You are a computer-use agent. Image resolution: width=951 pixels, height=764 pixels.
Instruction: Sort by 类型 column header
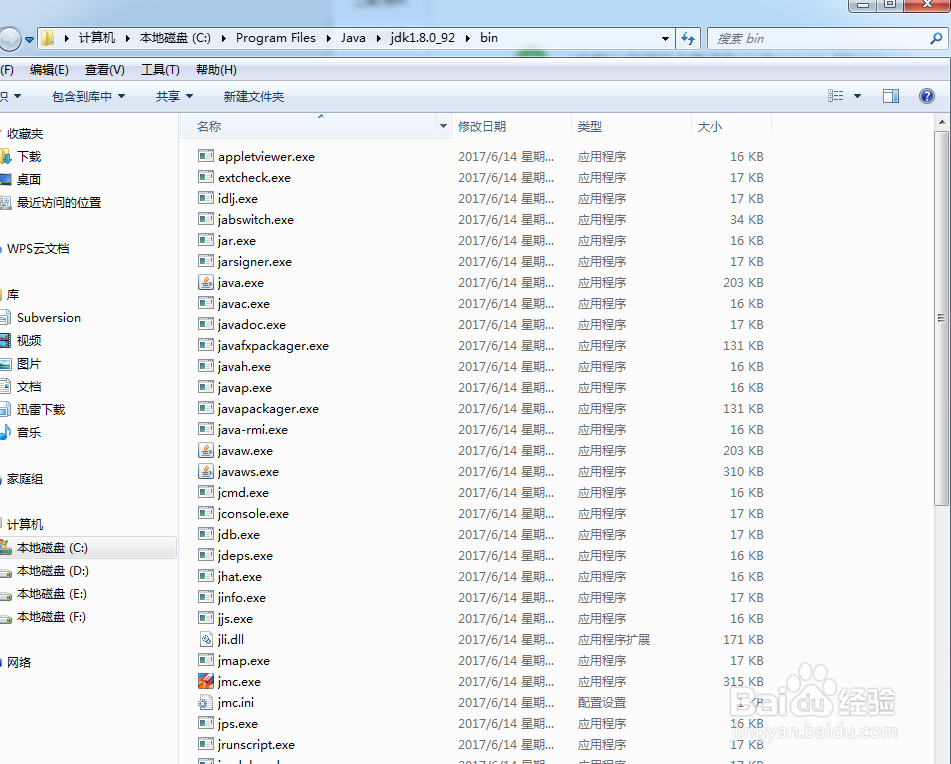631,126
